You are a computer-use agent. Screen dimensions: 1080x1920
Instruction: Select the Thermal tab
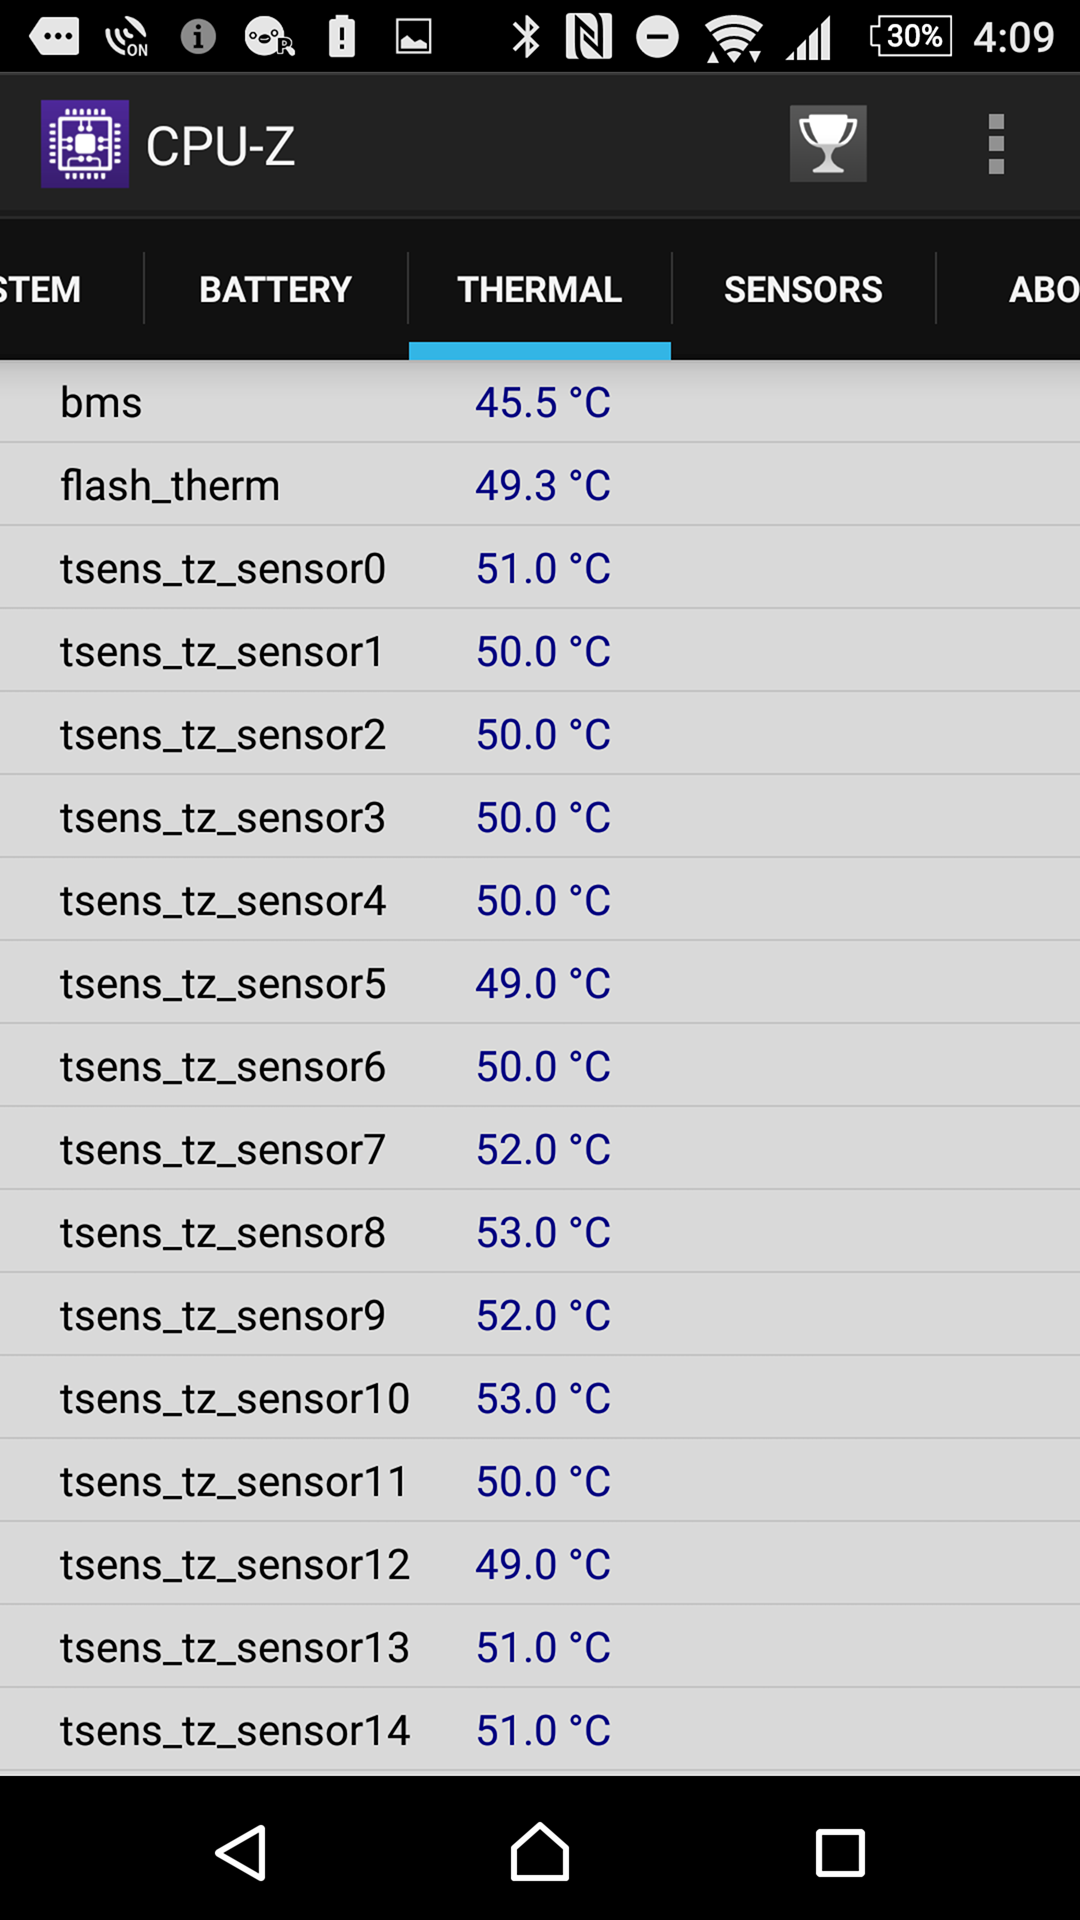coord(540,290)
